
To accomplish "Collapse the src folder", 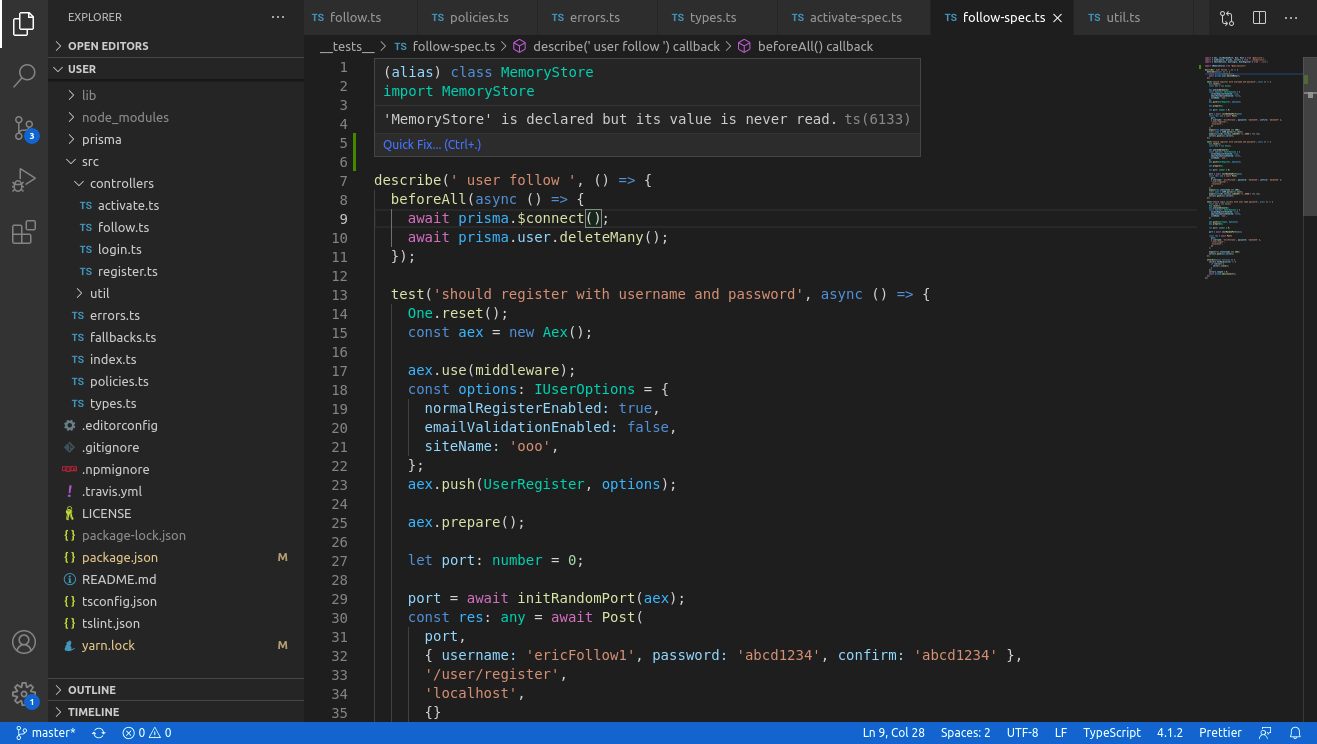I will (x=176, y=161).
